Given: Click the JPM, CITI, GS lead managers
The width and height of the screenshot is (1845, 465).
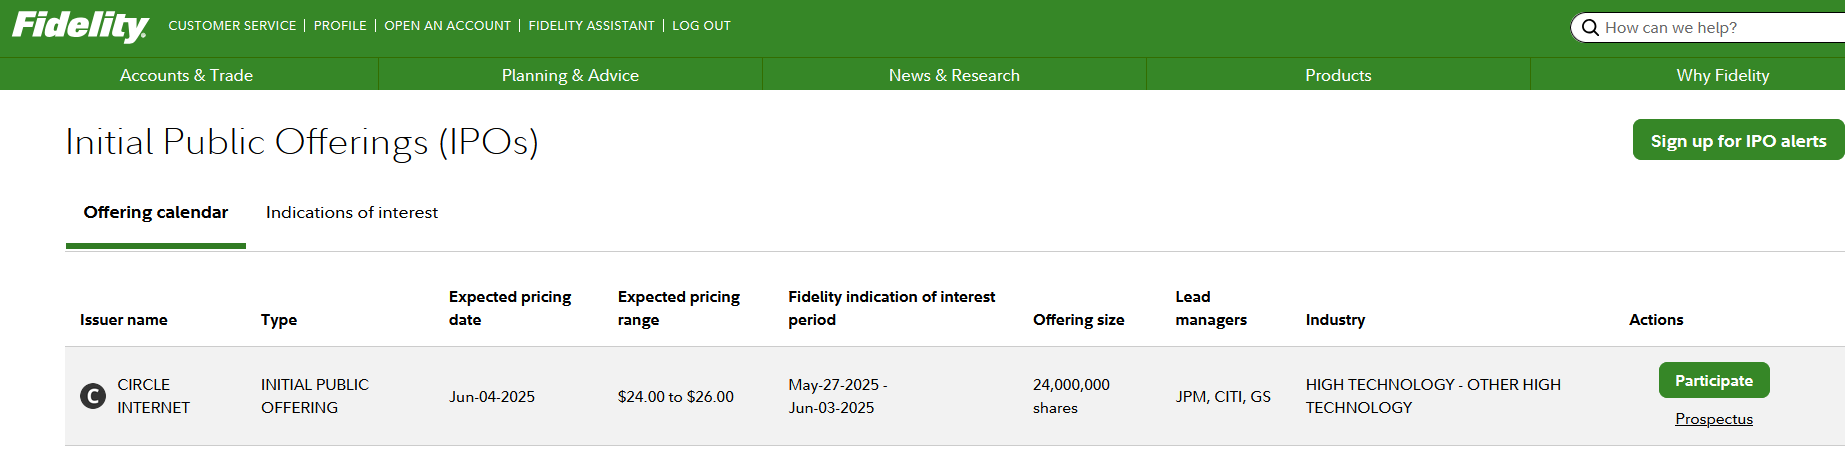Looking at the screenshot, I should pyautogui.click(x=1223, y=397).
